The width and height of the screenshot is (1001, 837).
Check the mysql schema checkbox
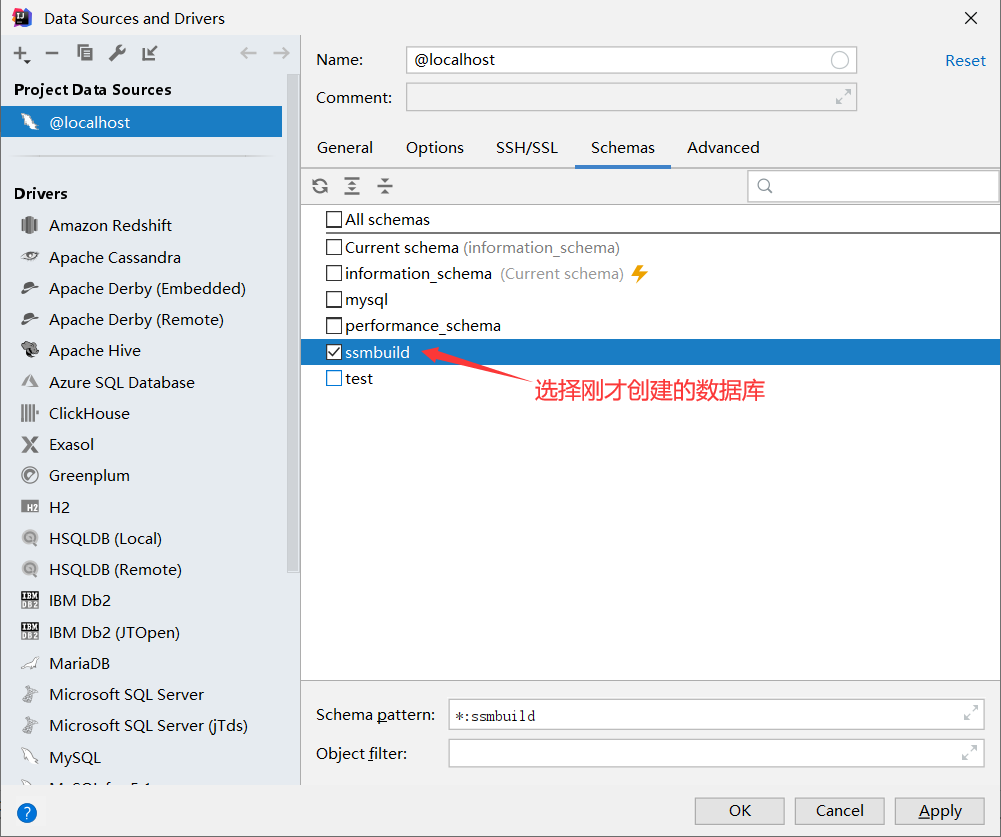pos(334,299)
